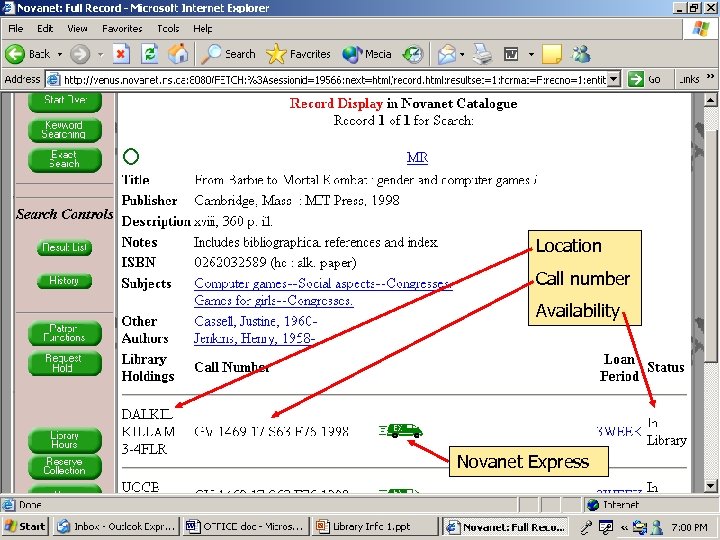Print the page with printer icon

point(482,55)
